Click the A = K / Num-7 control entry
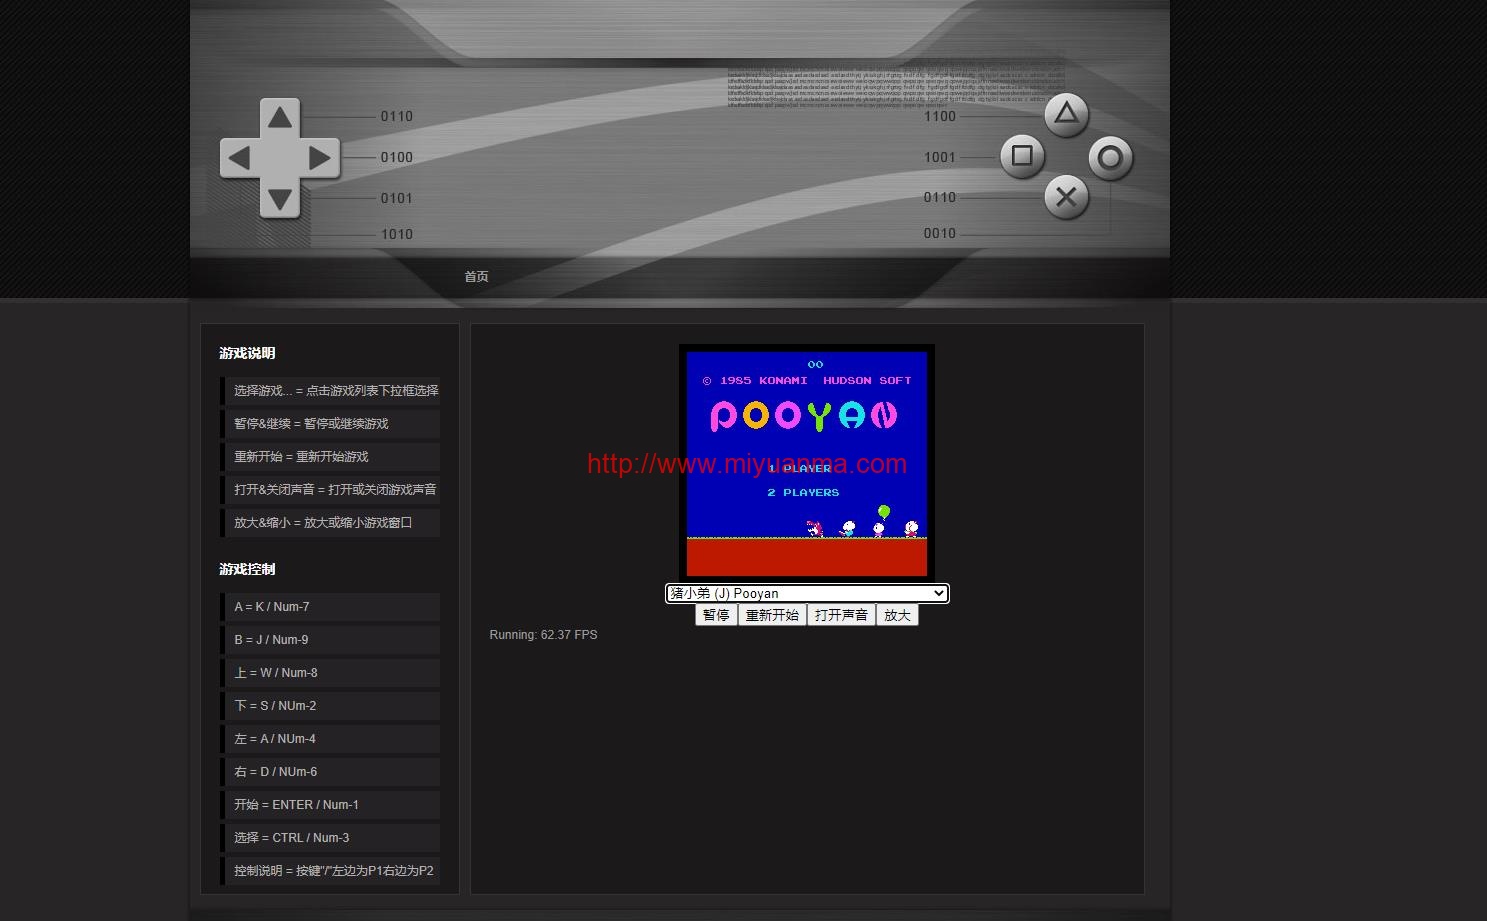This screenshot has width=1487, height=921. (331, 606)
